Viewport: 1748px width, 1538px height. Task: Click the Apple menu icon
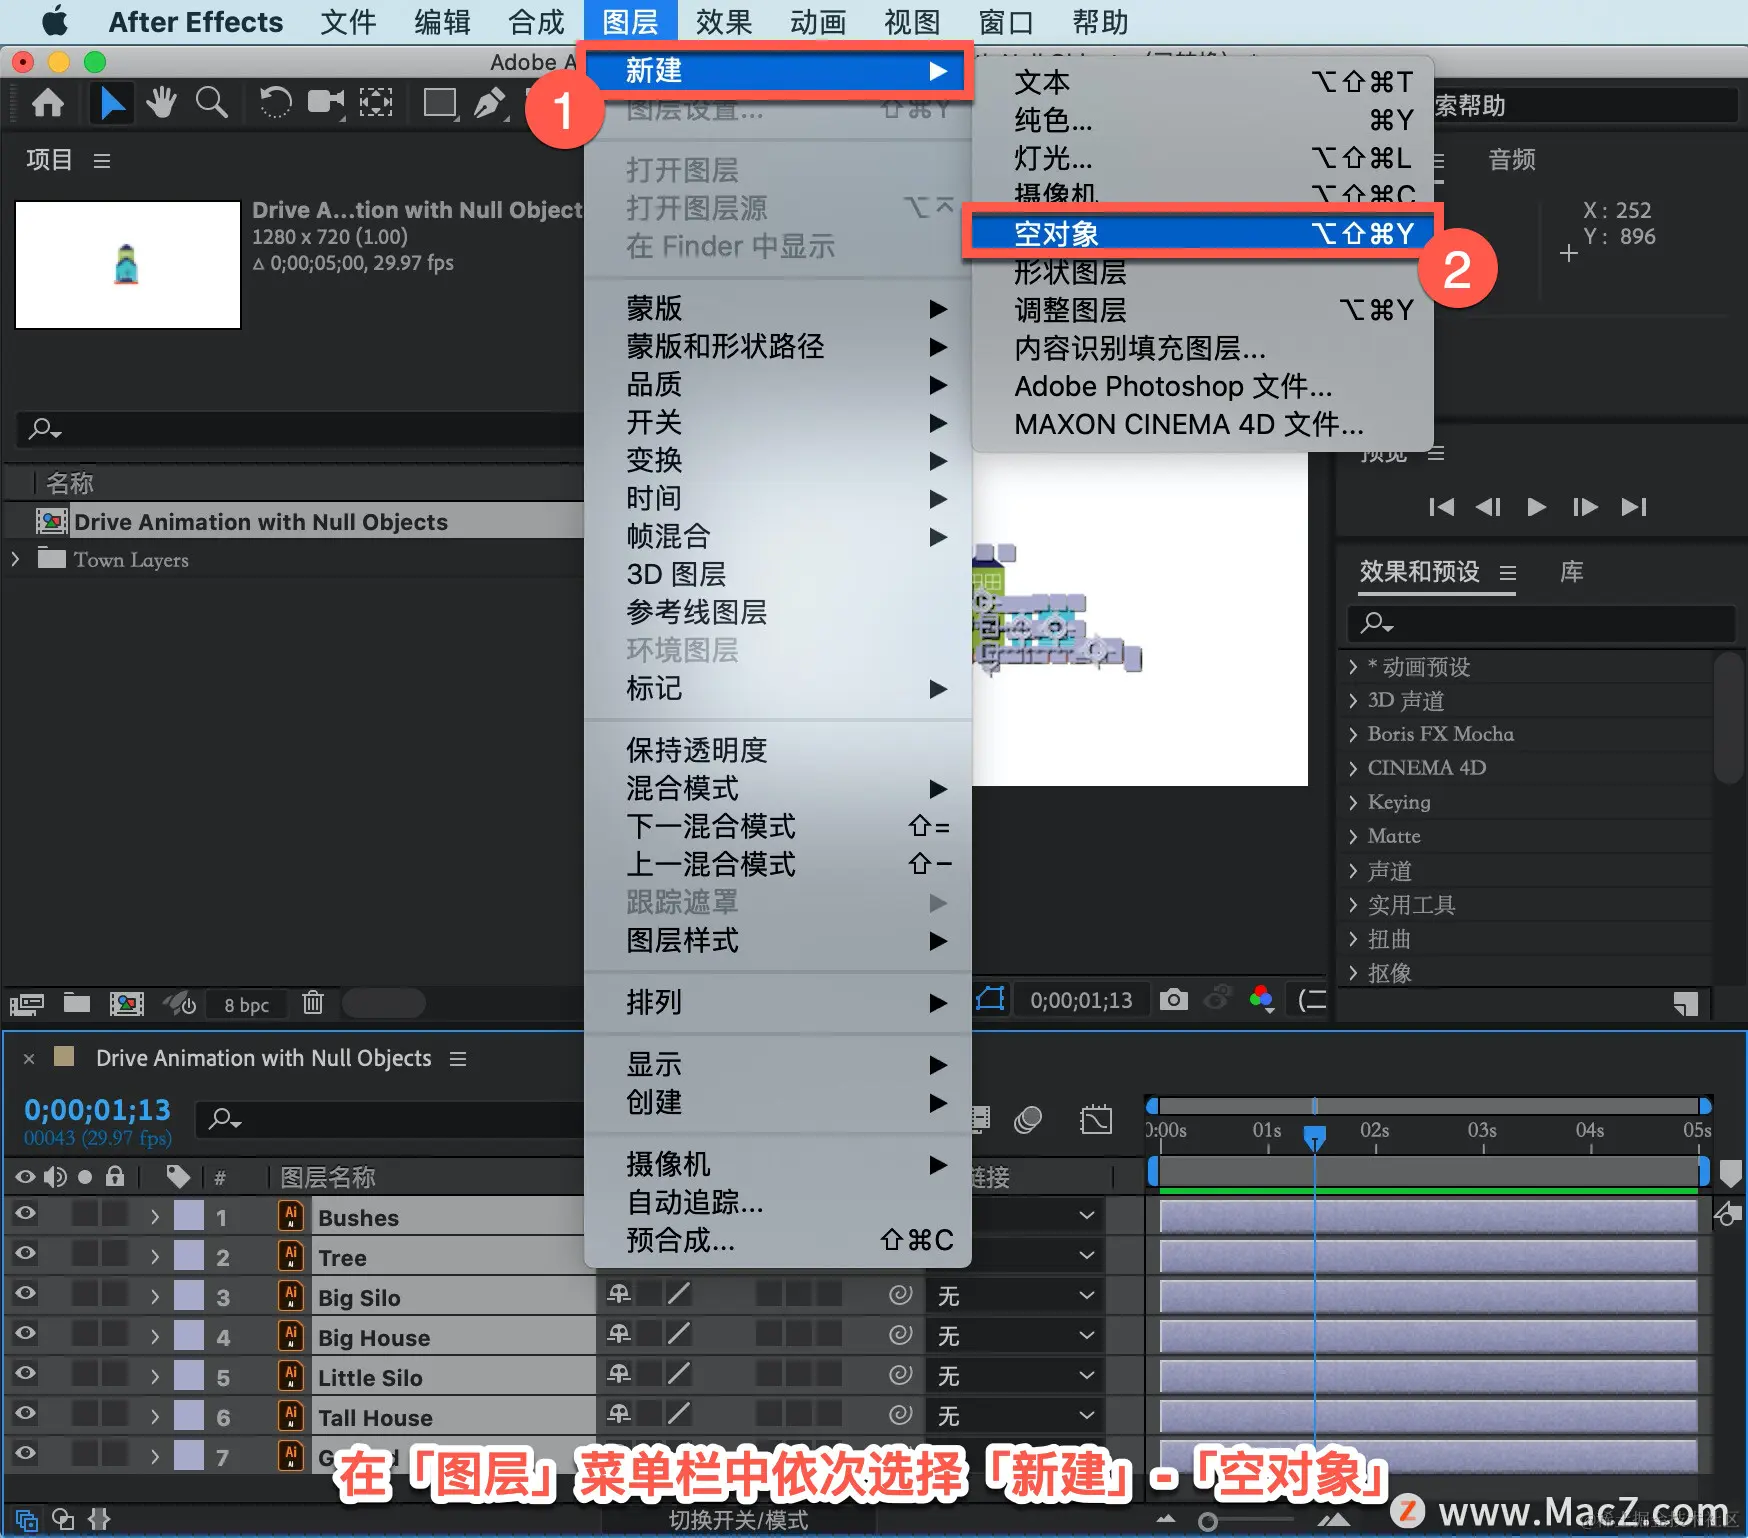click(54, 21)
